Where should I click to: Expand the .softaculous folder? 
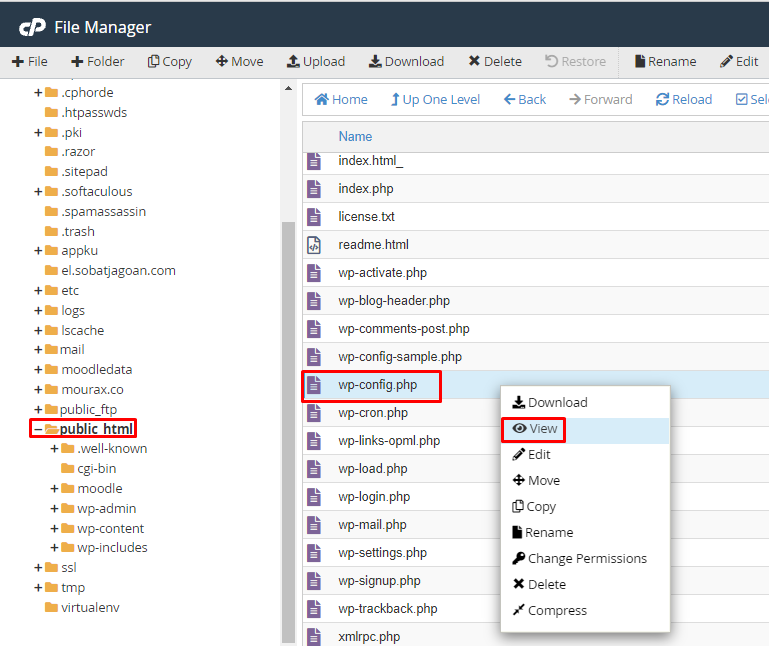(38, 192)
